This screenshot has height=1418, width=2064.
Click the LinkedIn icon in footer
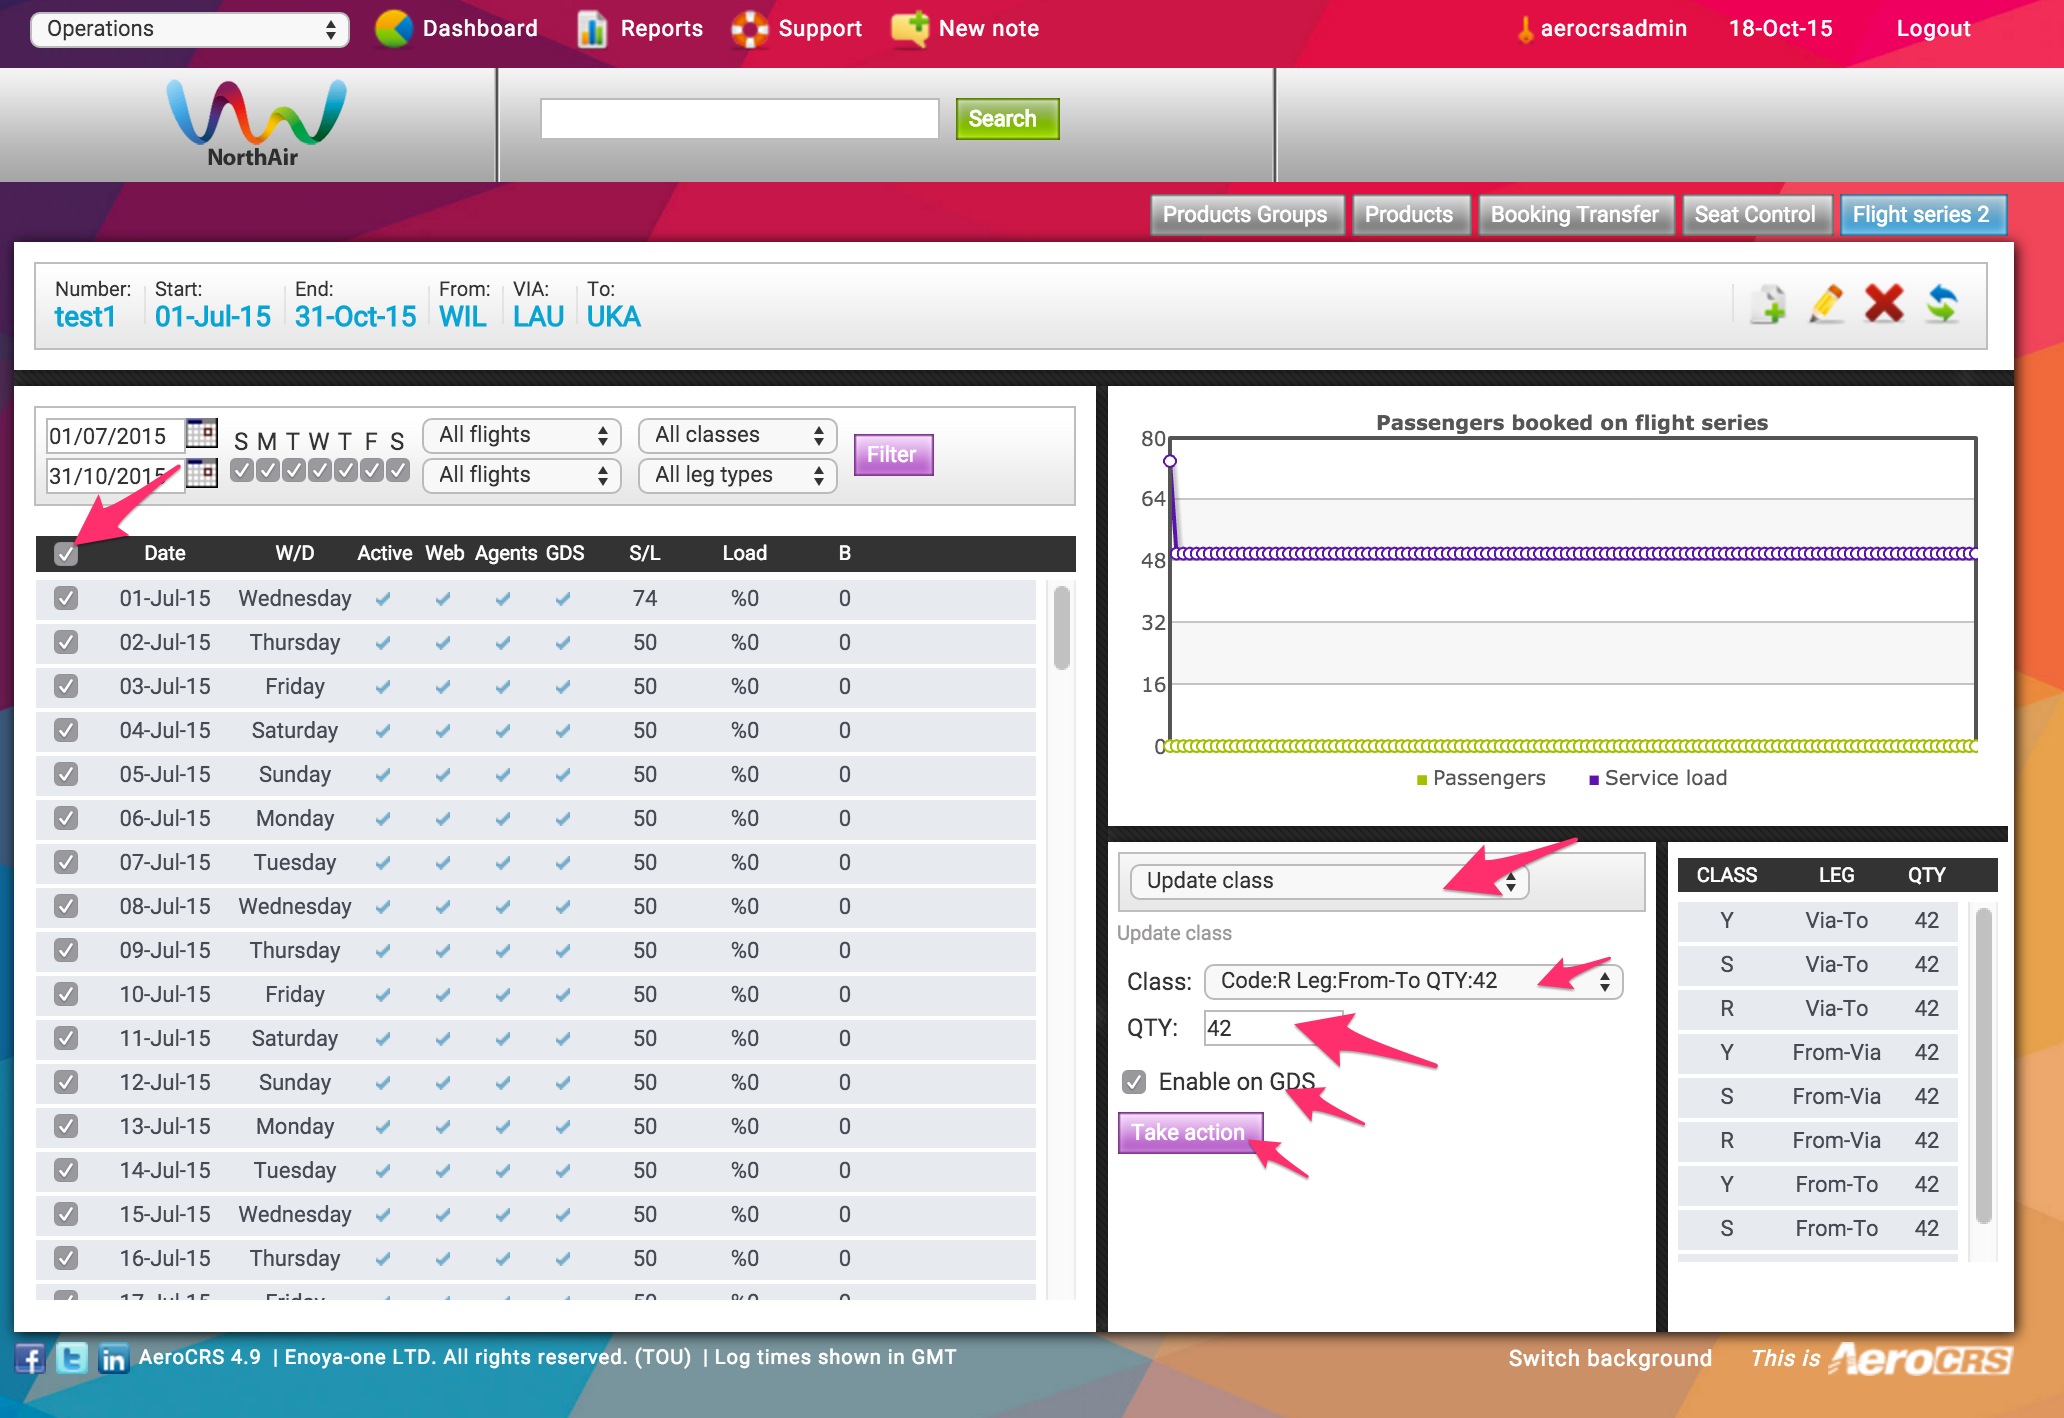tap(113, 1358)
